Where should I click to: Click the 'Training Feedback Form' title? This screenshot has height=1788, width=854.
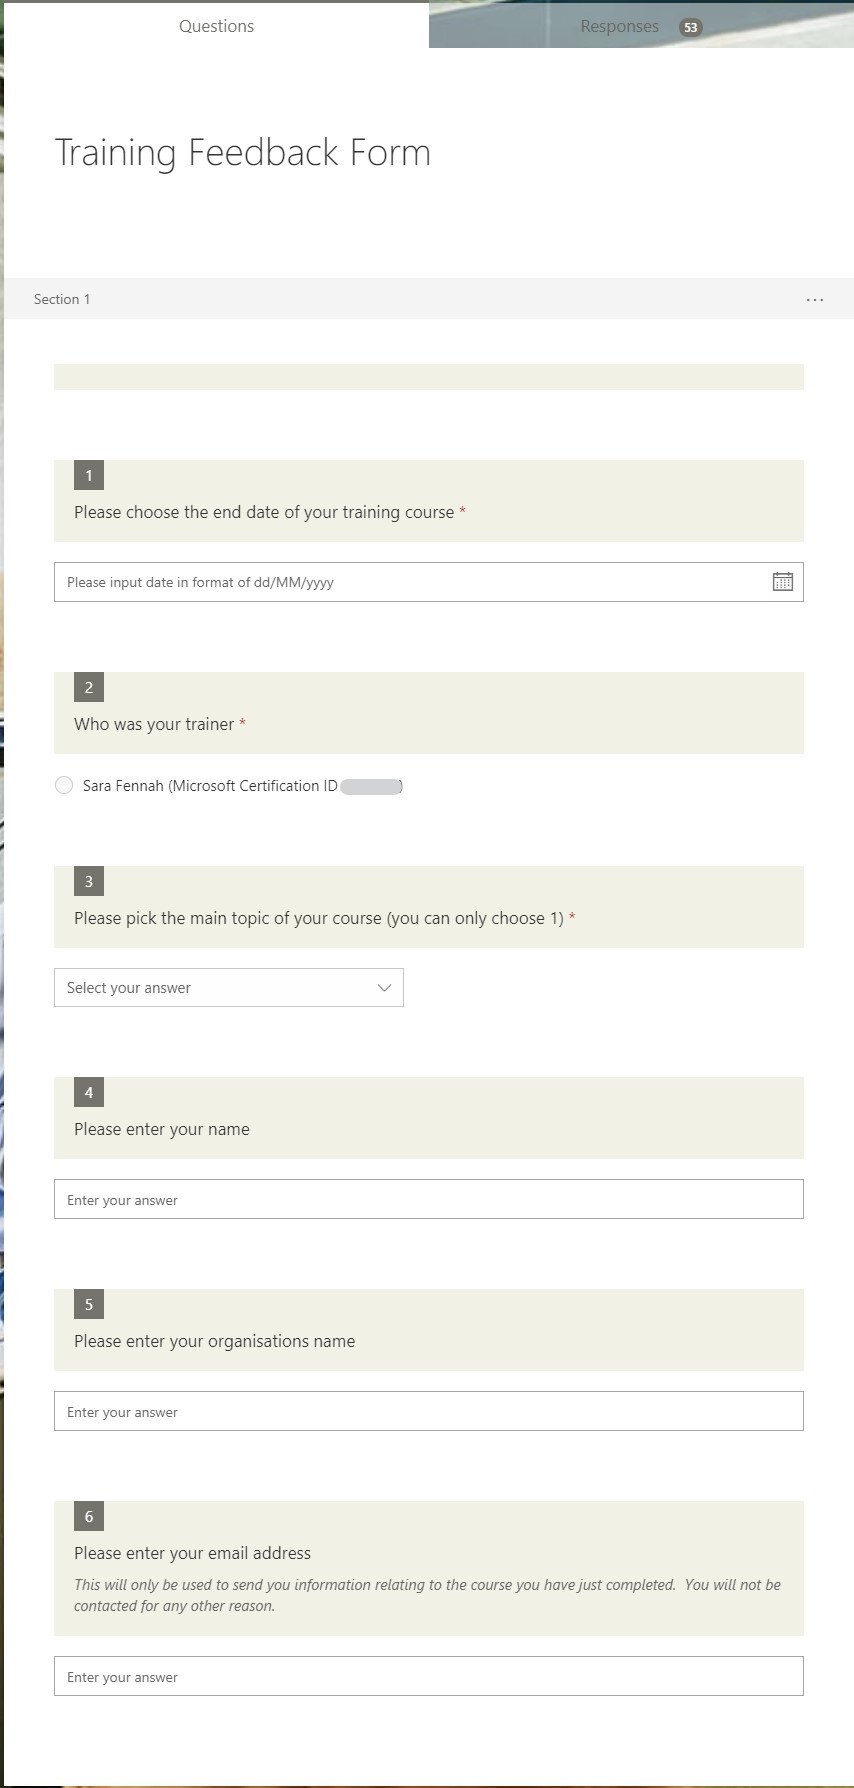pos(243,152)
